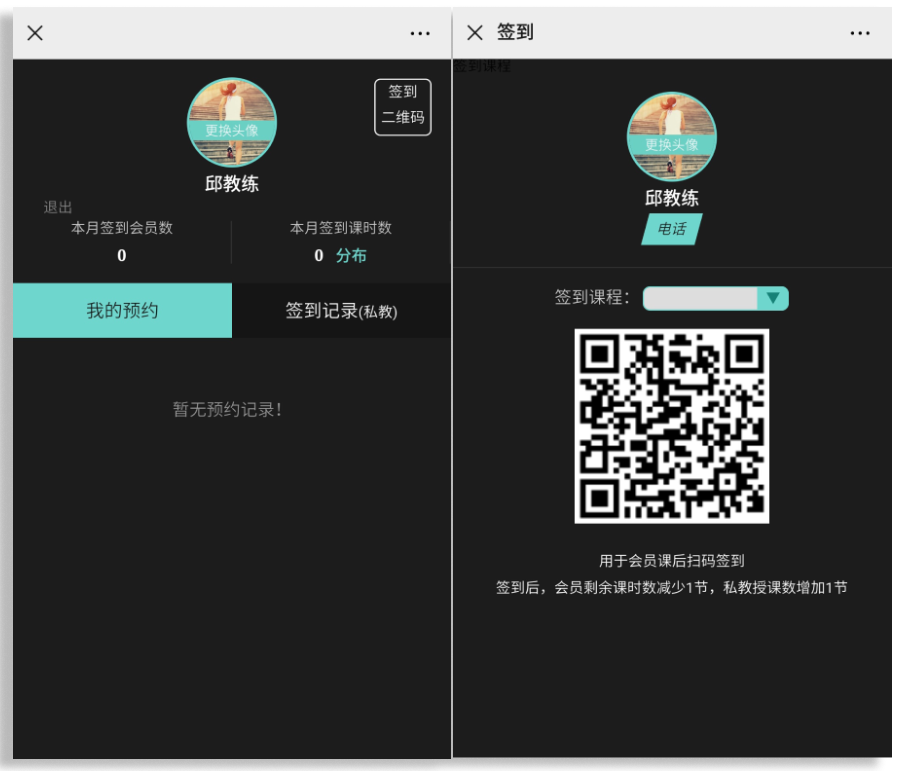
Task: Click 邱教练 name on left screen
Action: coord(232,184)
